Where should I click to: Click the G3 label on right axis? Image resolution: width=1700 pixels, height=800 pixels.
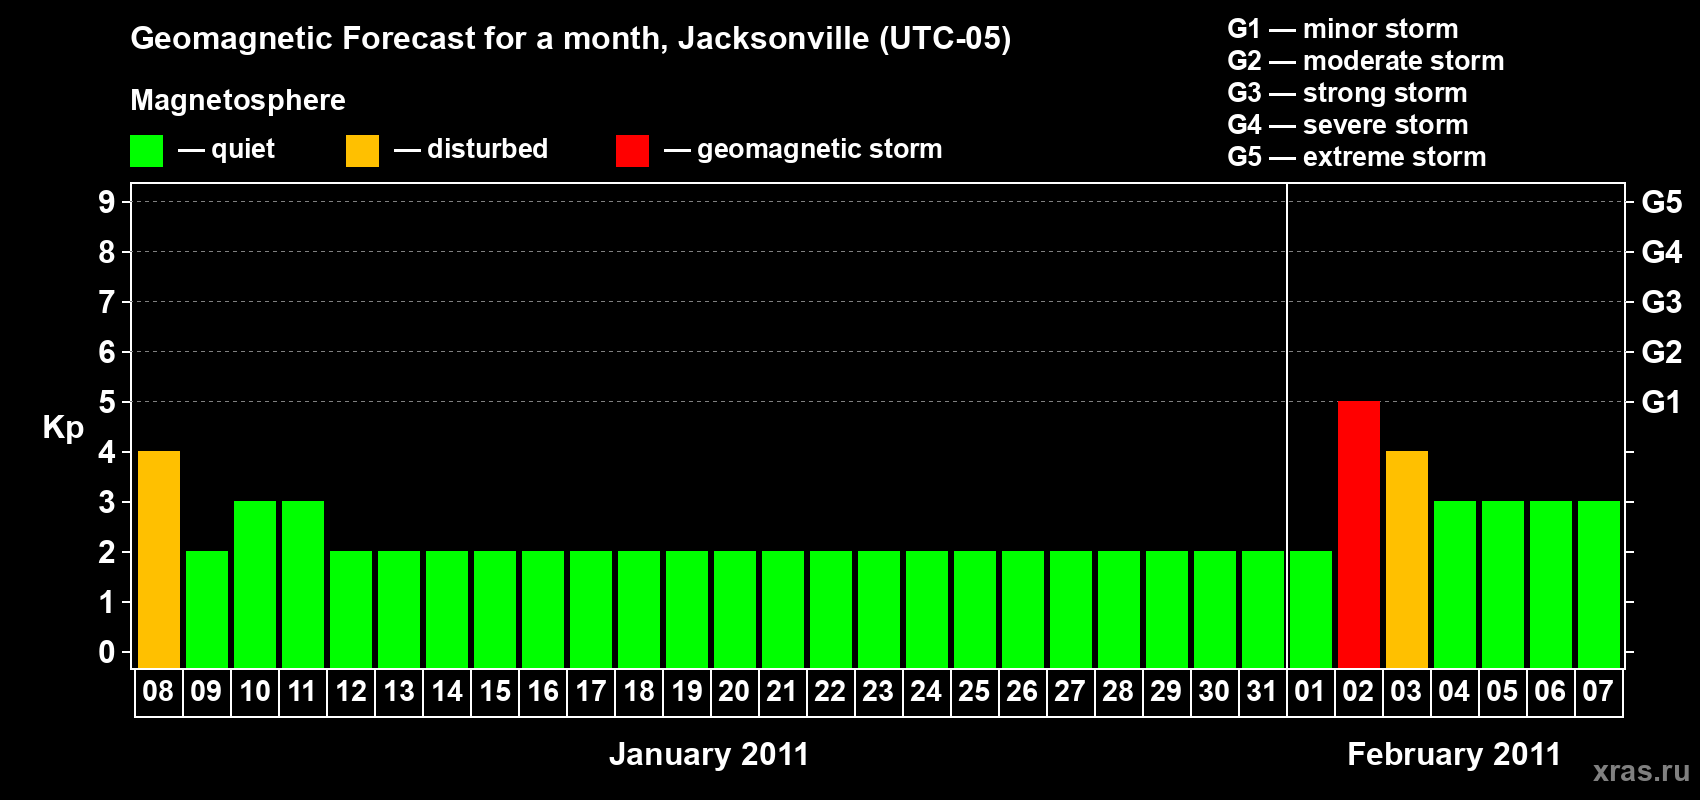(x=1662, y=302)
